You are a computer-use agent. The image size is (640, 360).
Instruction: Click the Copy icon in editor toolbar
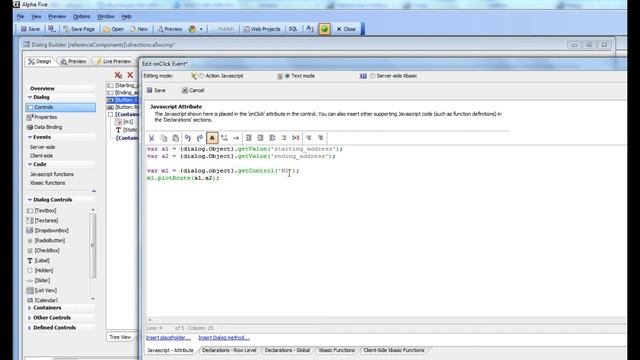click(x=164, y=138)
